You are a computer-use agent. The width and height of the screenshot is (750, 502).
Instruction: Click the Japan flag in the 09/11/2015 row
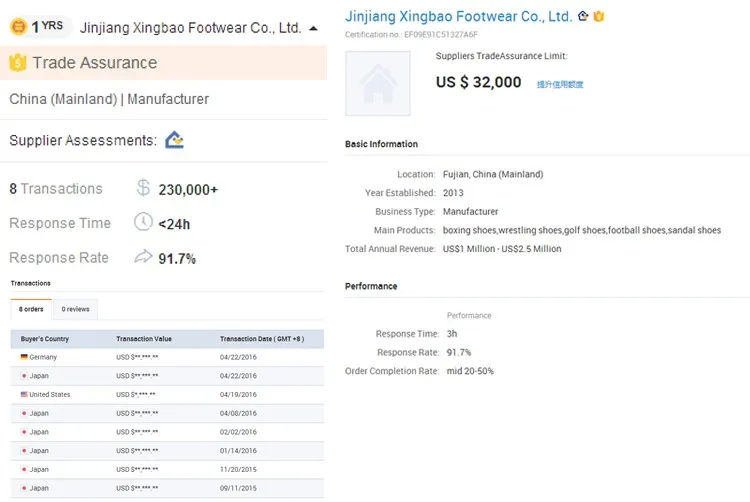(x=24, y=488)
